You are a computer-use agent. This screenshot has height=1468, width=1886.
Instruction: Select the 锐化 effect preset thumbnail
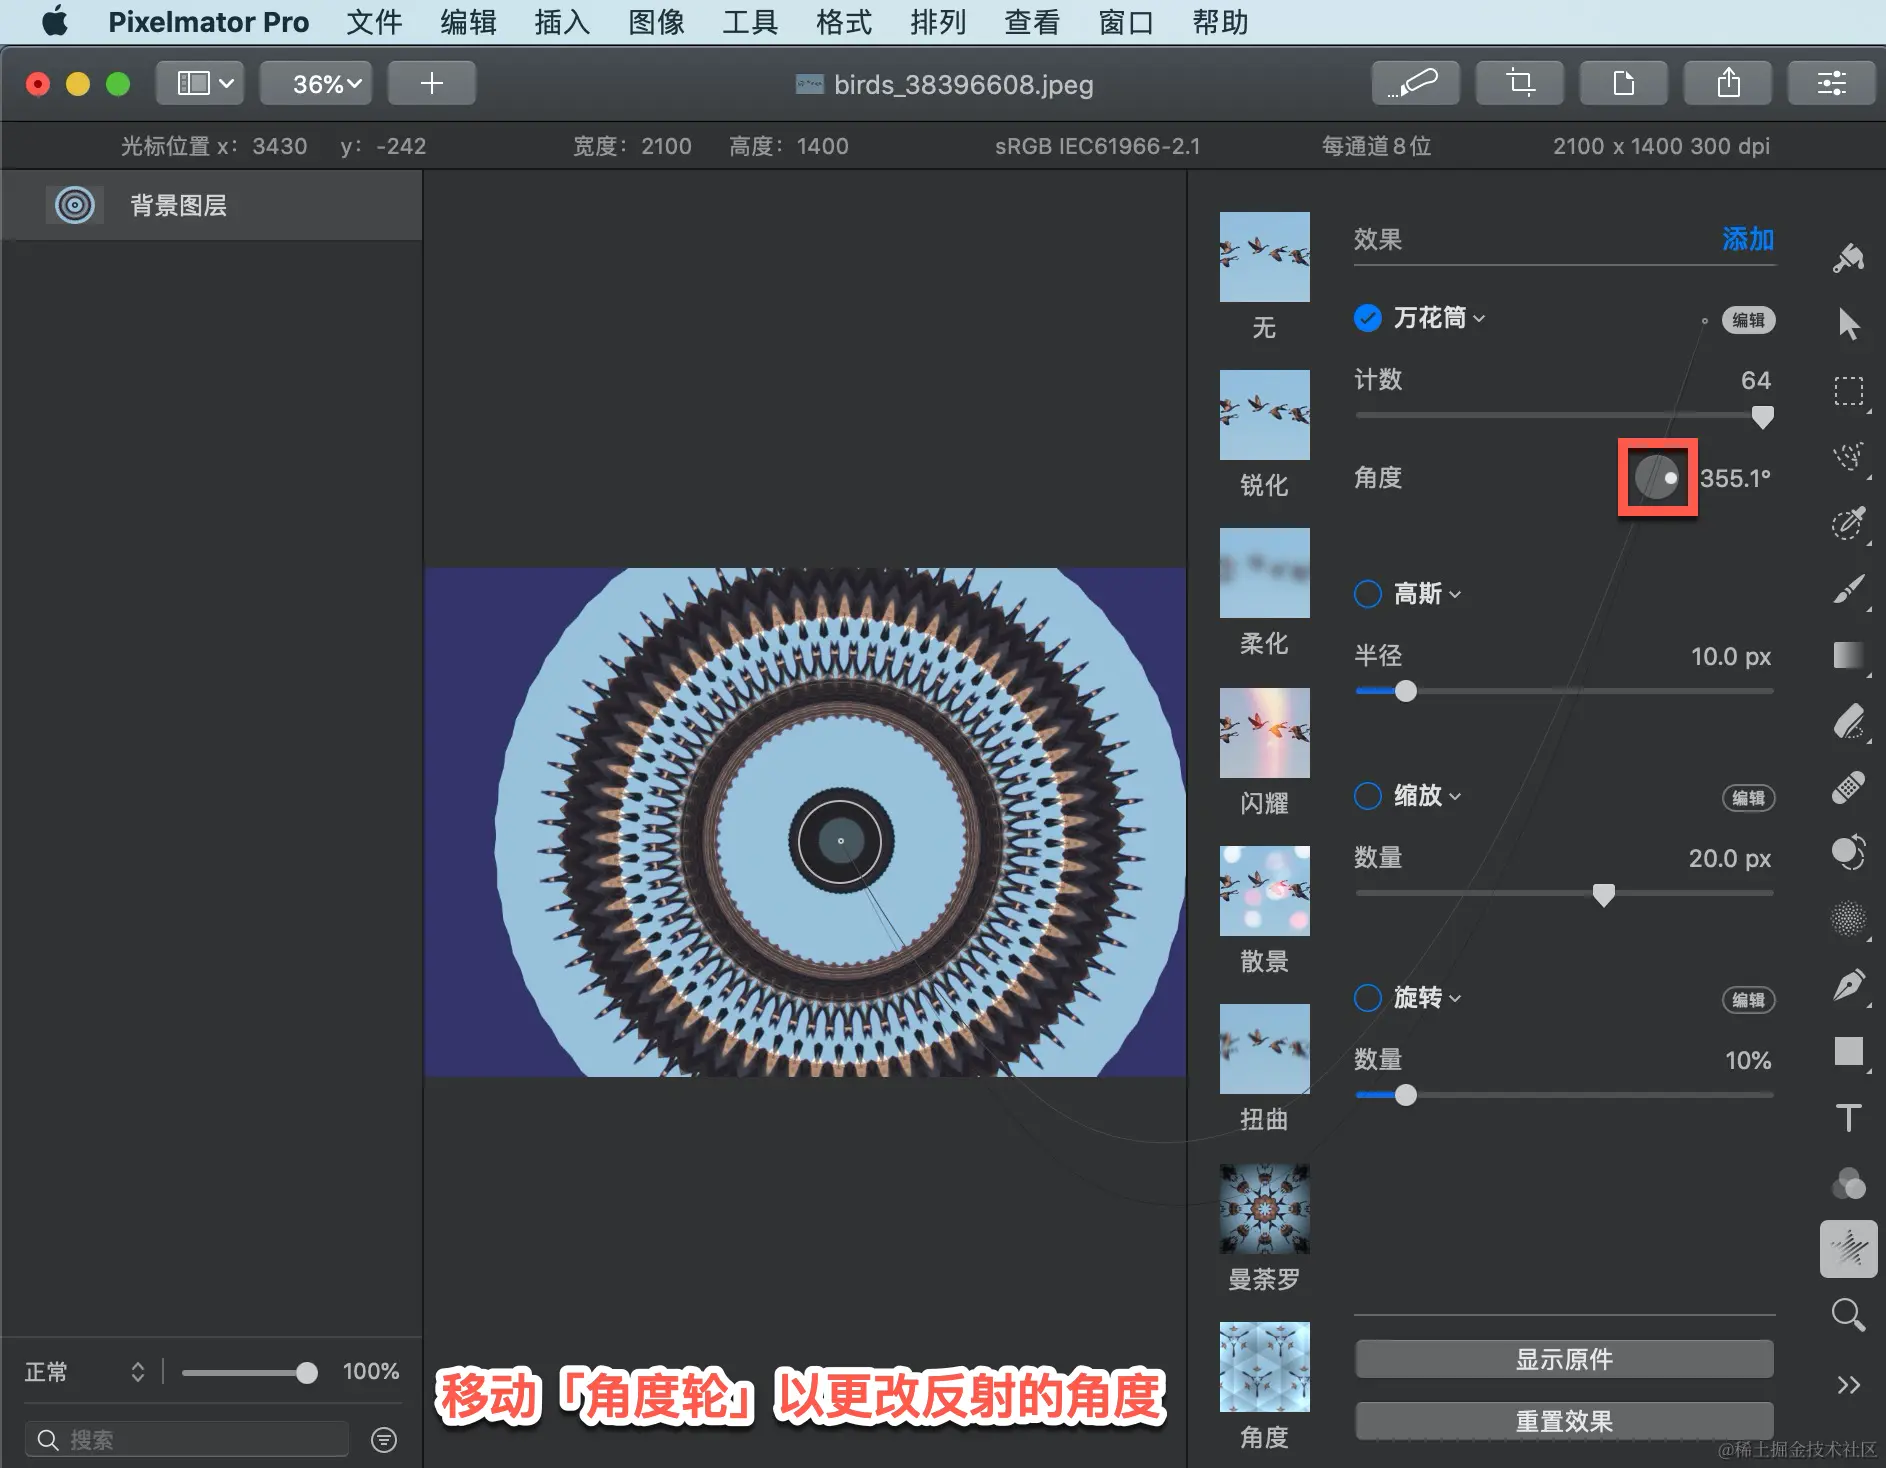coord(1264,415)
